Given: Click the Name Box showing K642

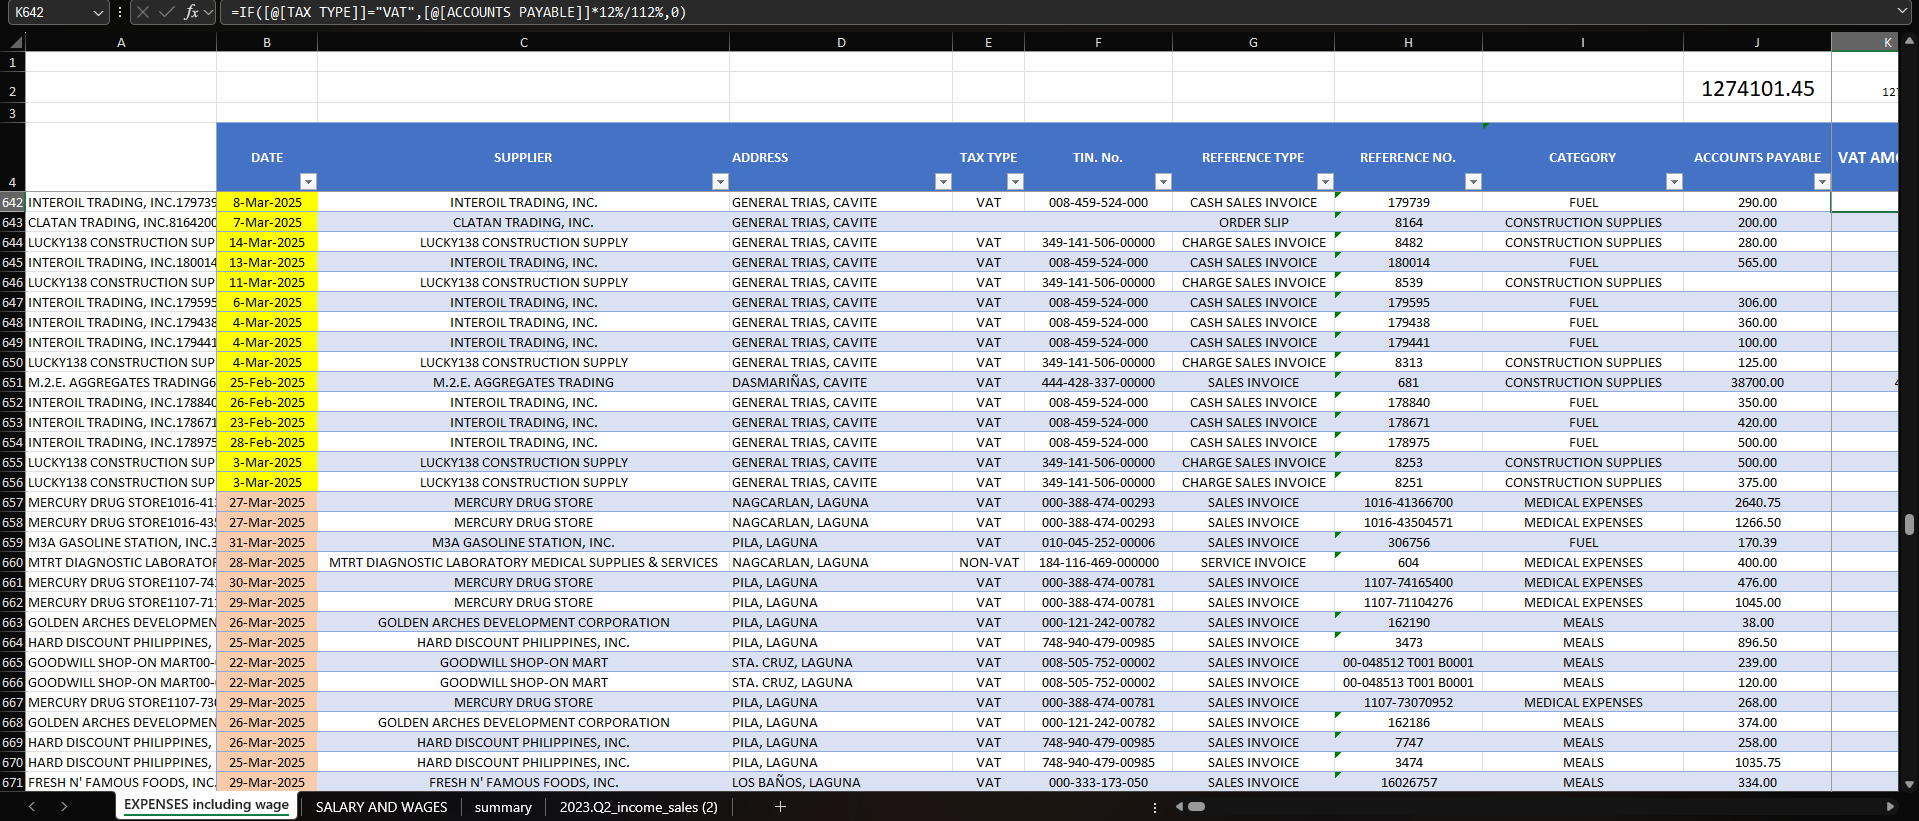Looking at the screenshot, I should pos(48,12).
